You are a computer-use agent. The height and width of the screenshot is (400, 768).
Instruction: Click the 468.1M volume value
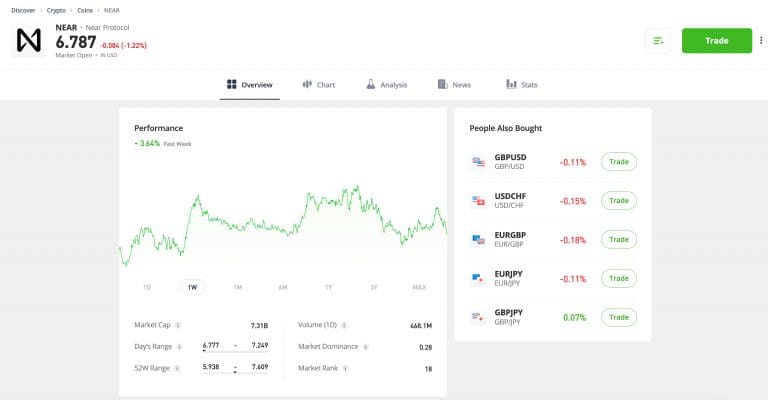coord(421,326)
